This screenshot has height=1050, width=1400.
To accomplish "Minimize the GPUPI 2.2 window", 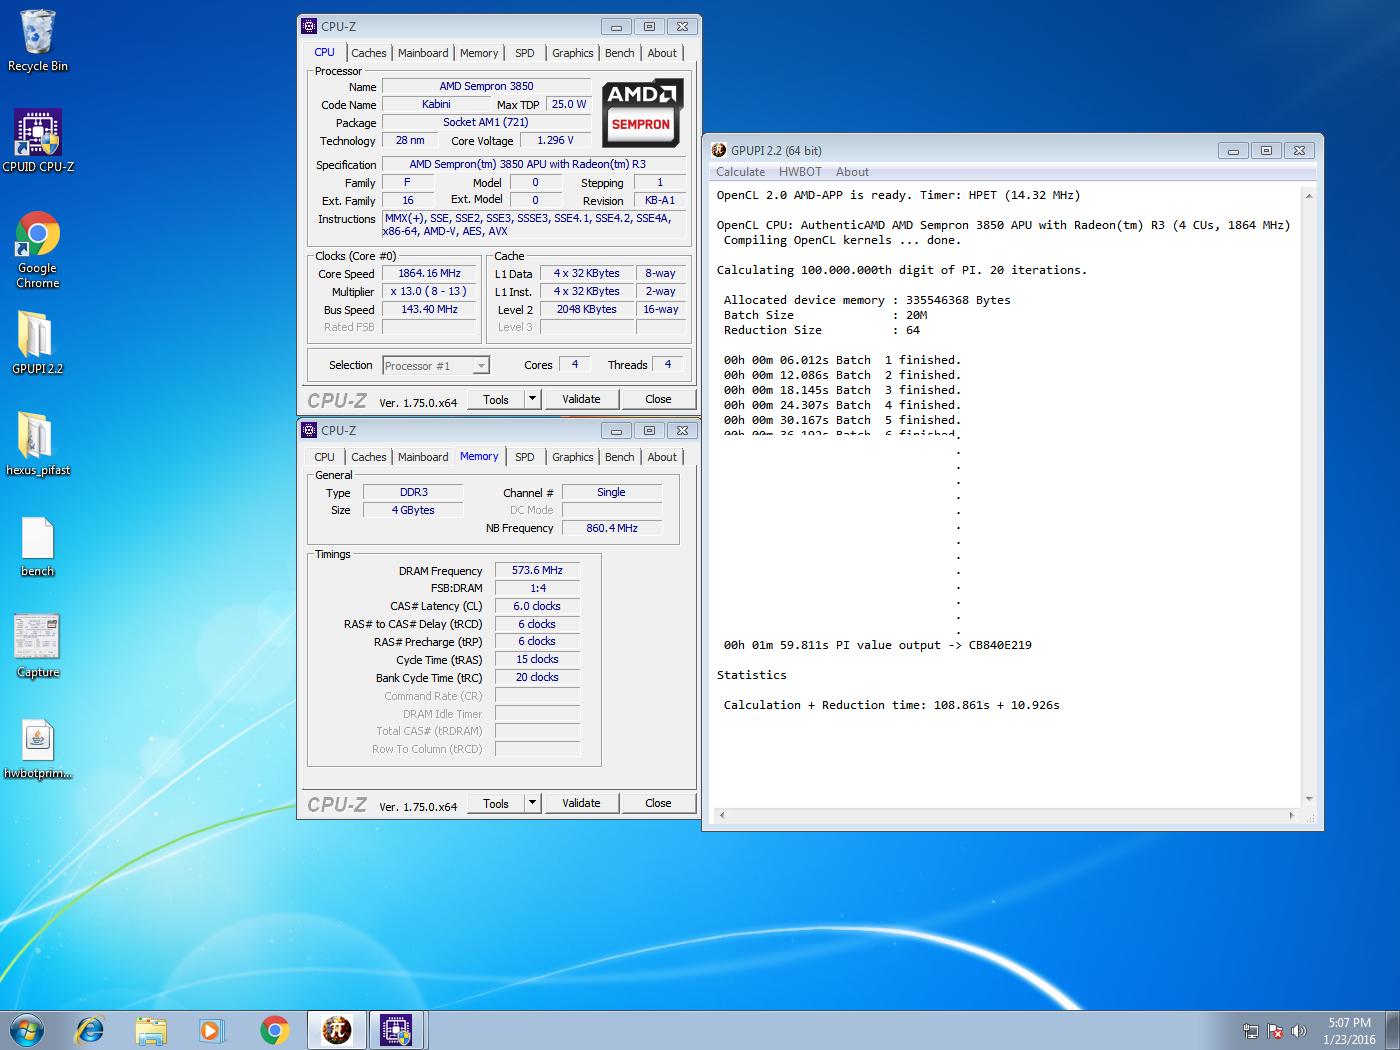I will click(x=1233, y=151).
